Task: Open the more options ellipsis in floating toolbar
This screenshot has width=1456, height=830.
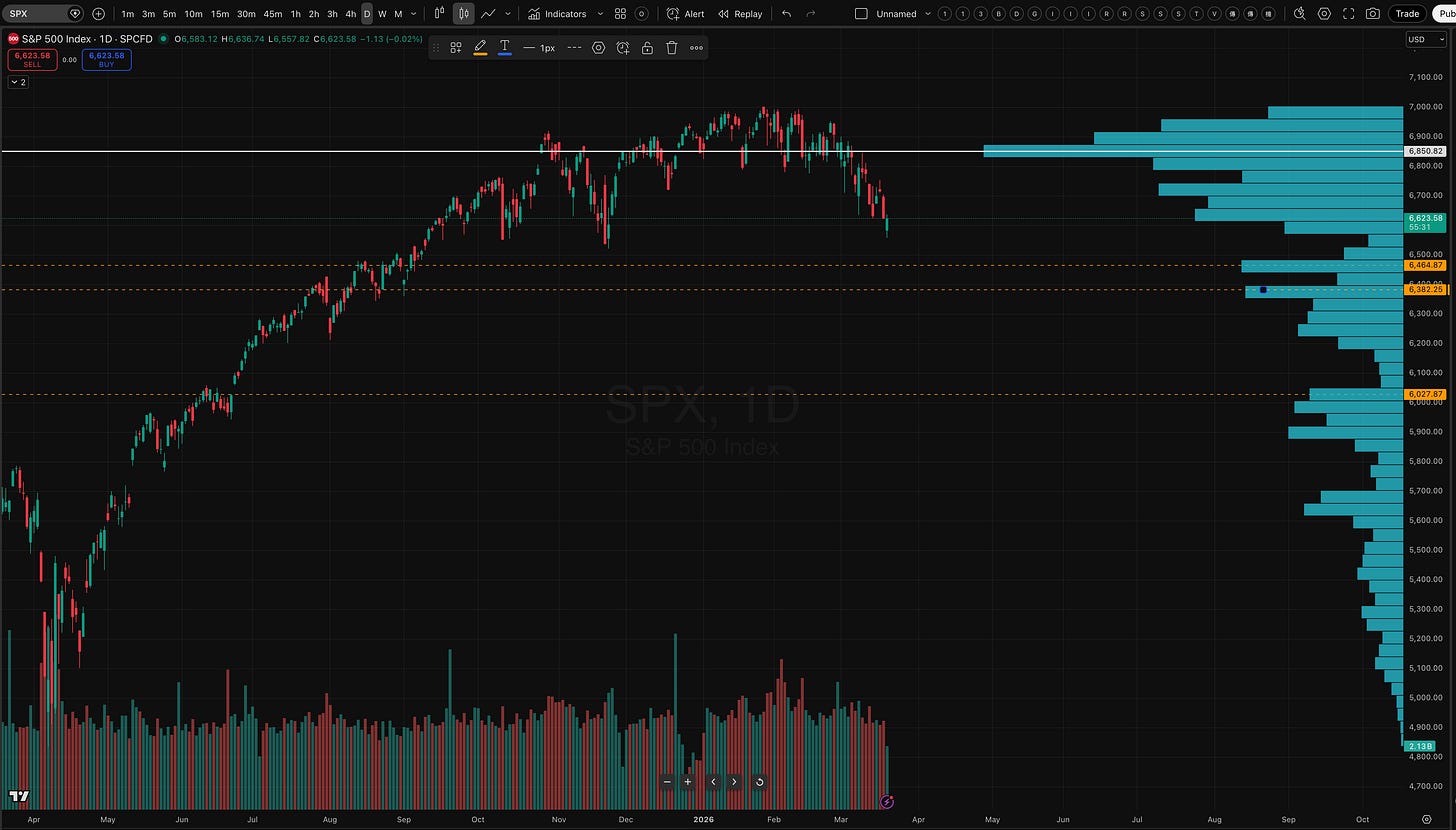Action: pyautogui.click(x=696, y=47)
